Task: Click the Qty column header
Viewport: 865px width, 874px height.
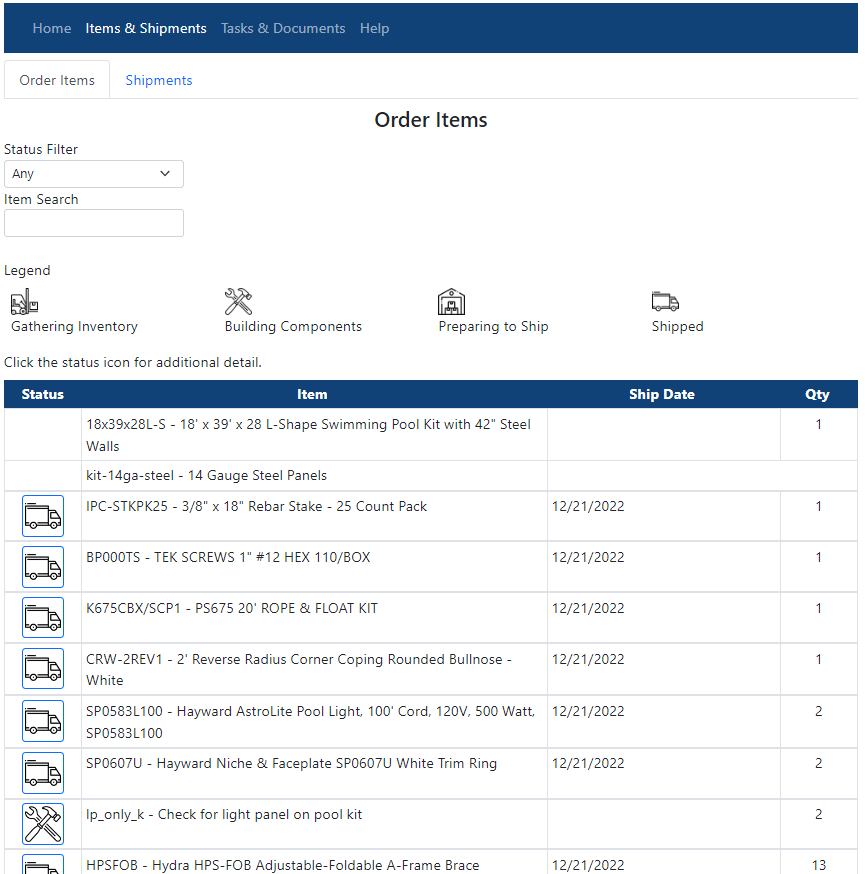Action: pos(818,394)
